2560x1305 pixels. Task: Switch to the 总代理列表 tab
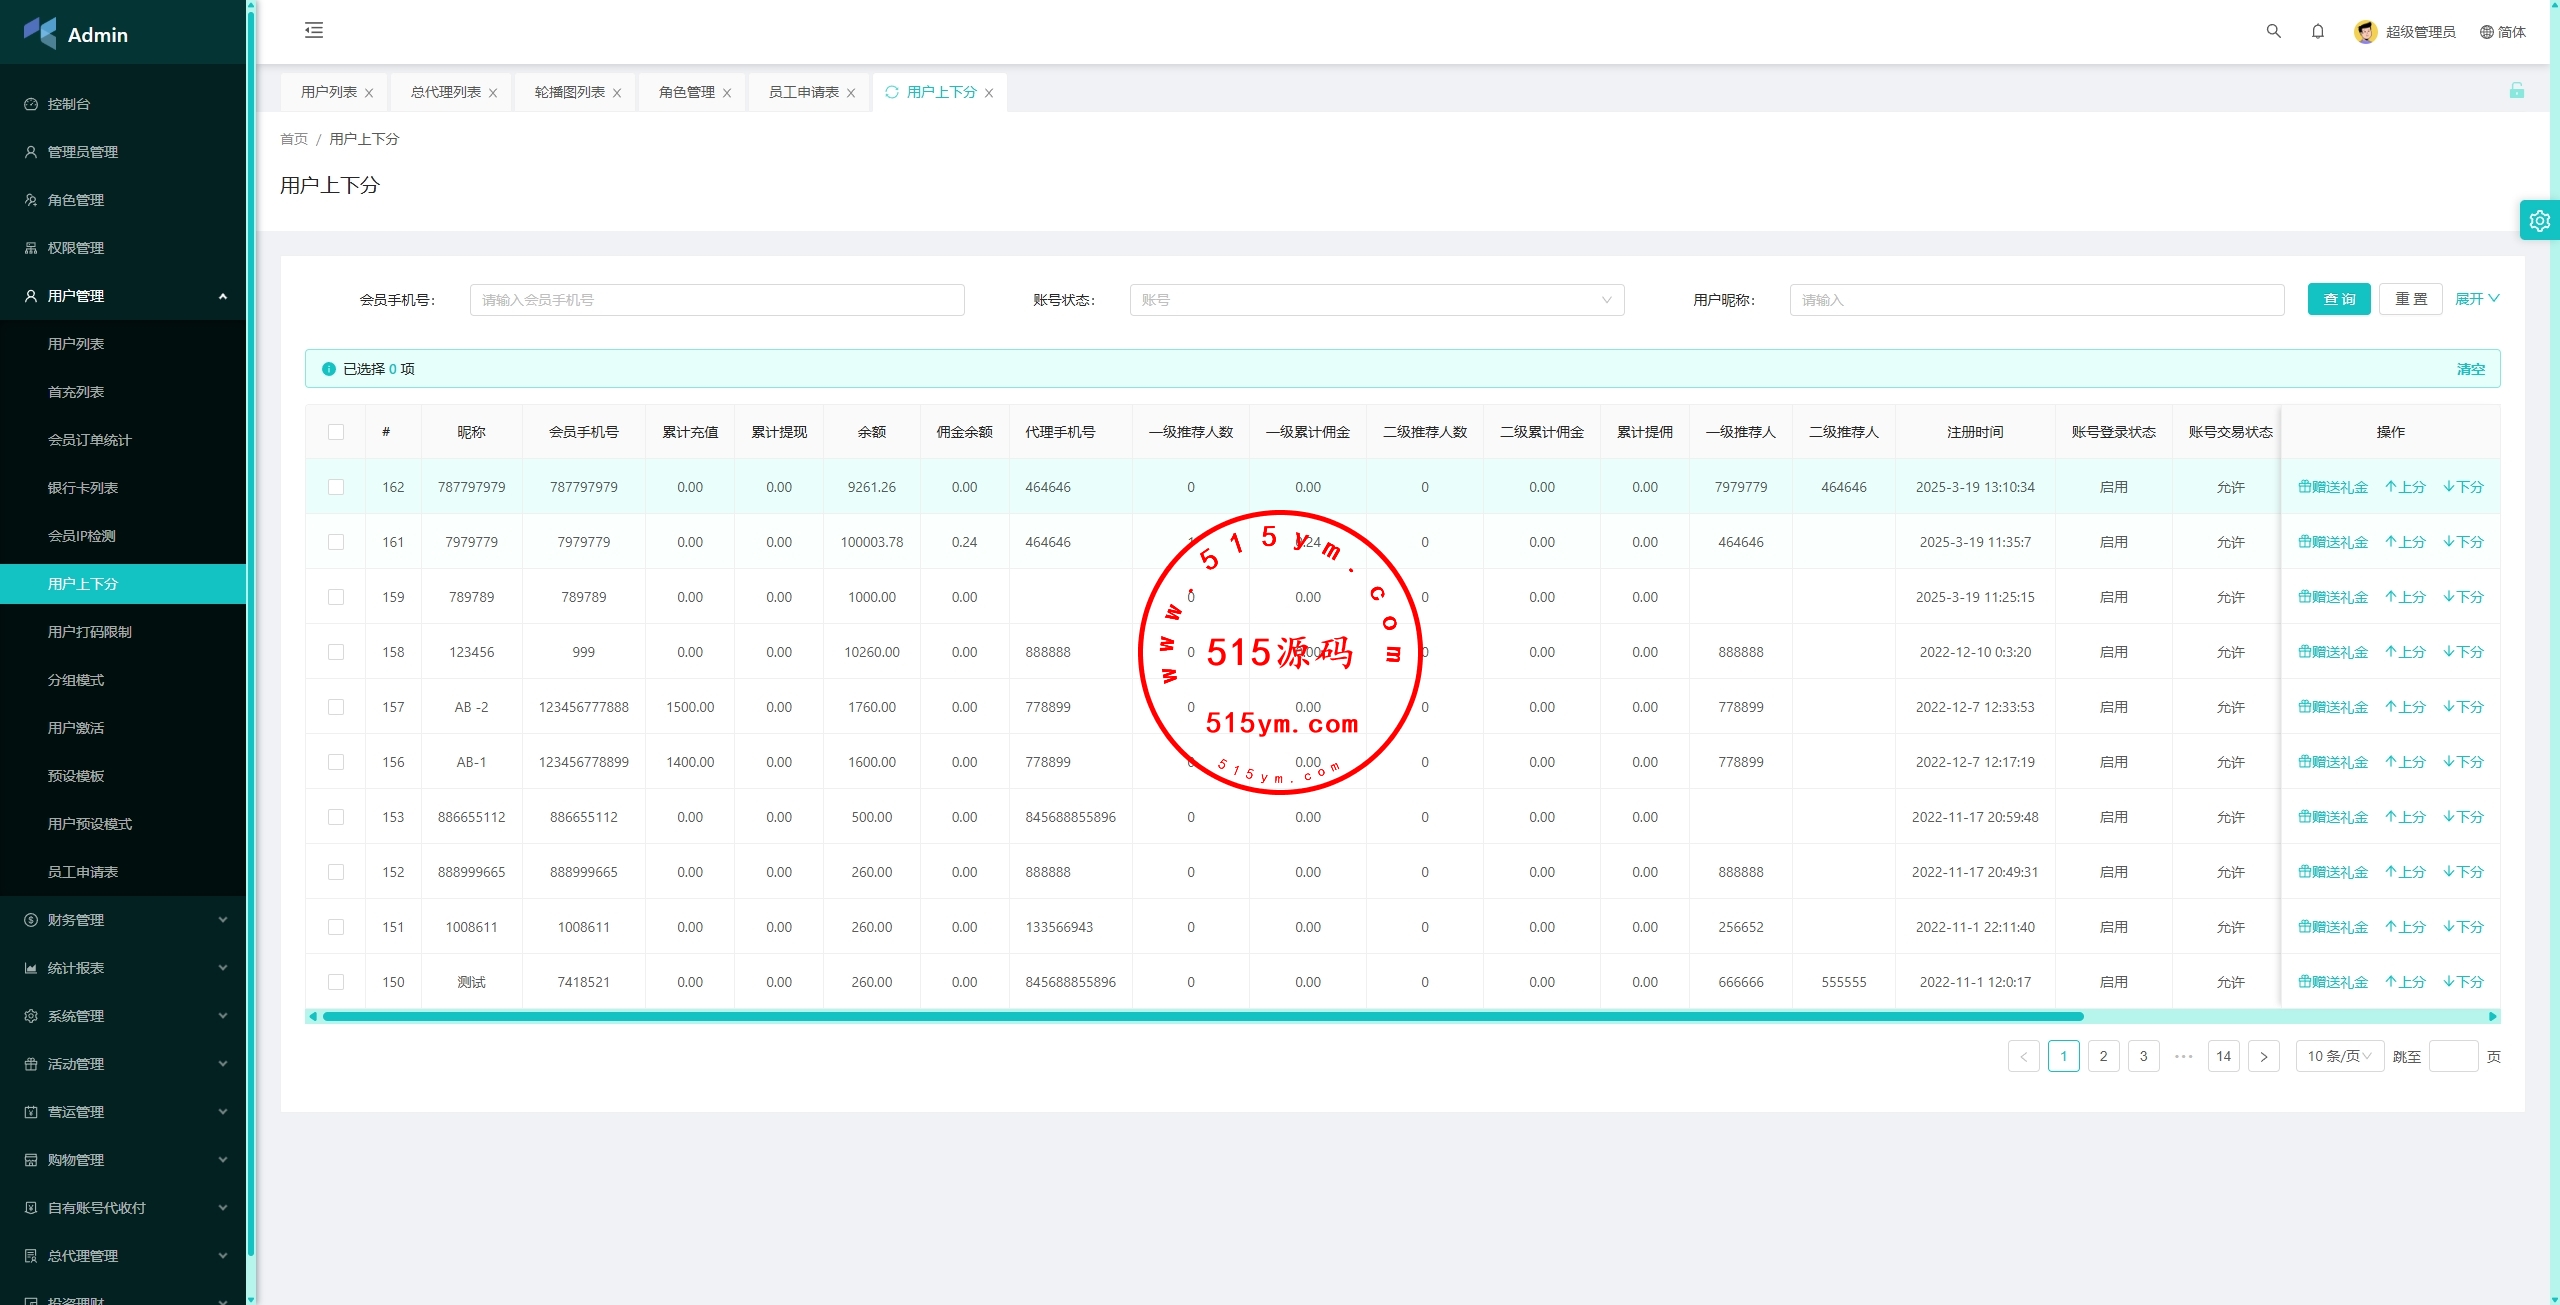click(x=445, y=92)
